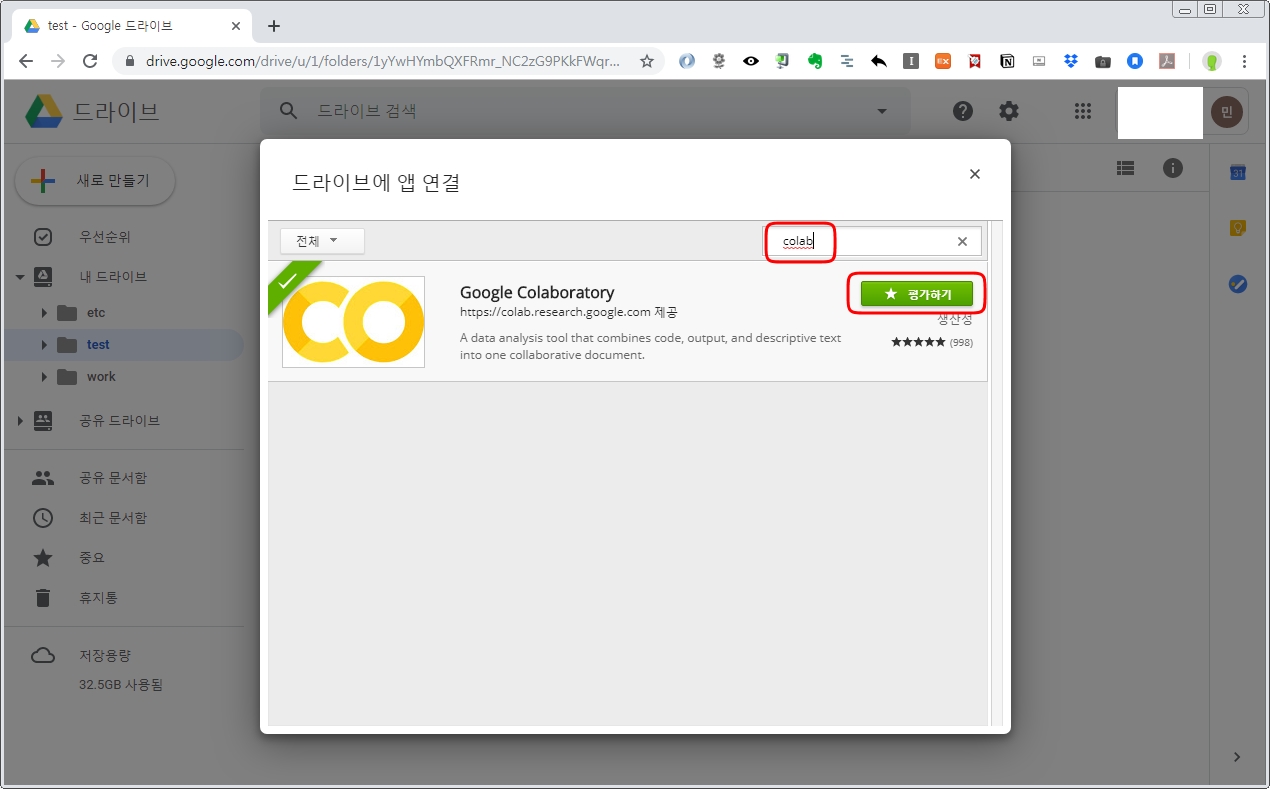The width and height of the screenshot is (1270, 789).
Task: Click the account avatar 민
Action: tap(1226, 111)
